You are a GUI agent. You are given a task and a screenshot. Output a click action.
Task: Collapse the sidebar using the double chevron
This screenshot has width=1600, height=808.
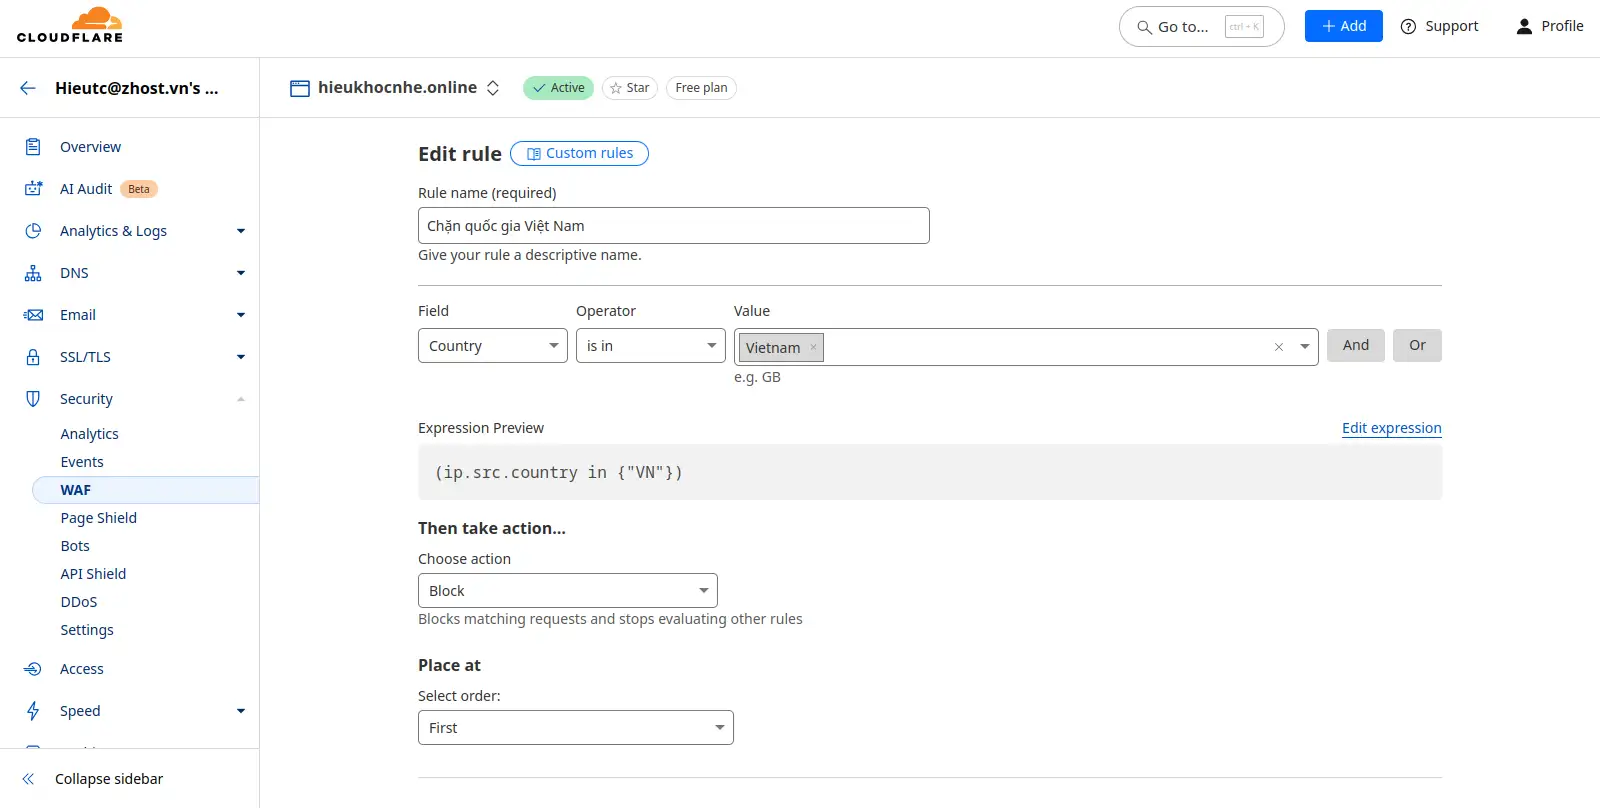tap(28, 779)
